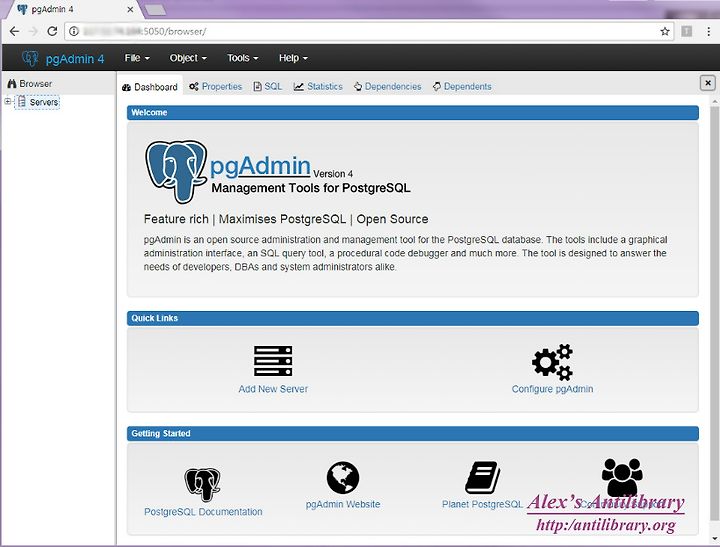
Task: Click the browser forward arrow
Action: [33, 31]
